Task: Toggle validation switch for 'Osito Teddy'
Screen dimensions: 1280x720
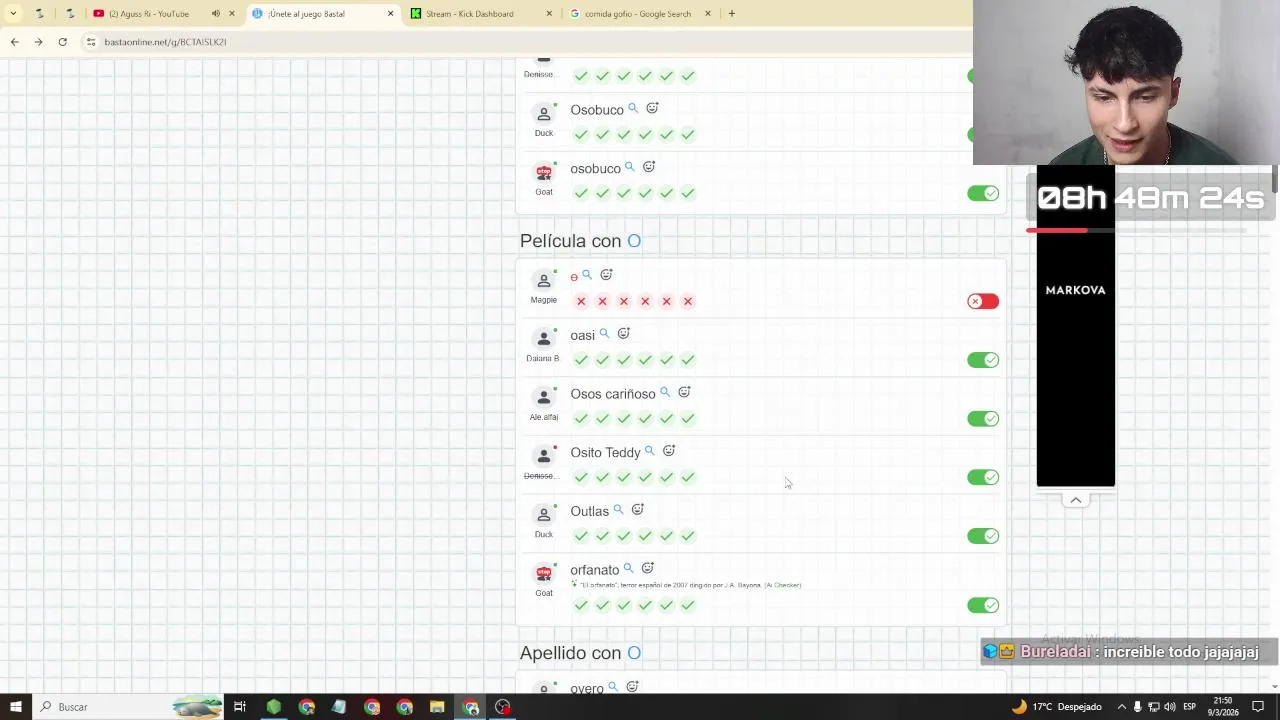Action: [983, 477]
